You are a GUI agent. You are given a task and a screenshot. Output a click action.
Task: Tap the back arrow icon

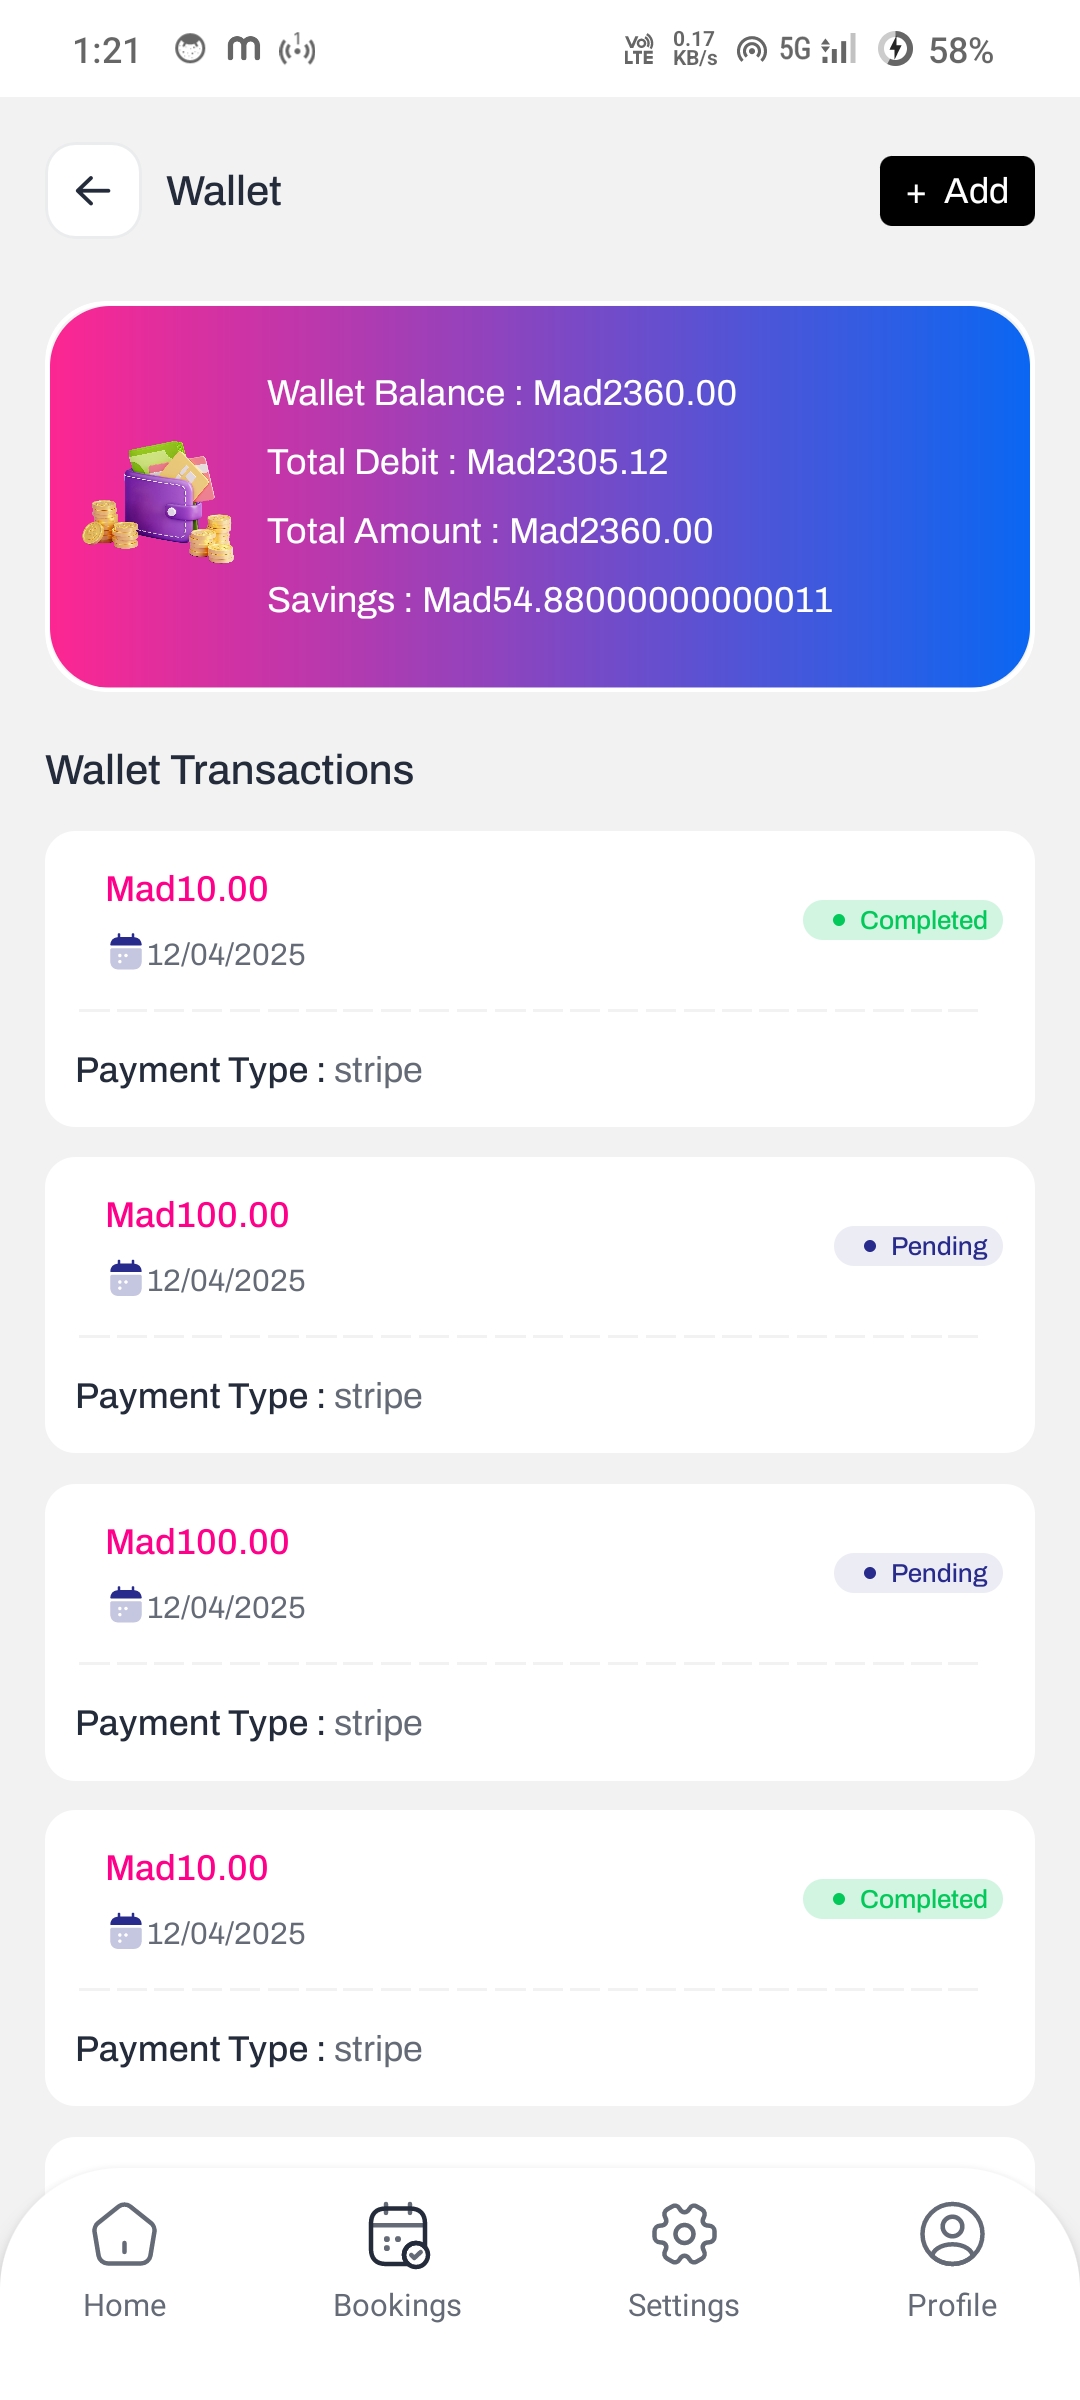[x=93, y=190]
